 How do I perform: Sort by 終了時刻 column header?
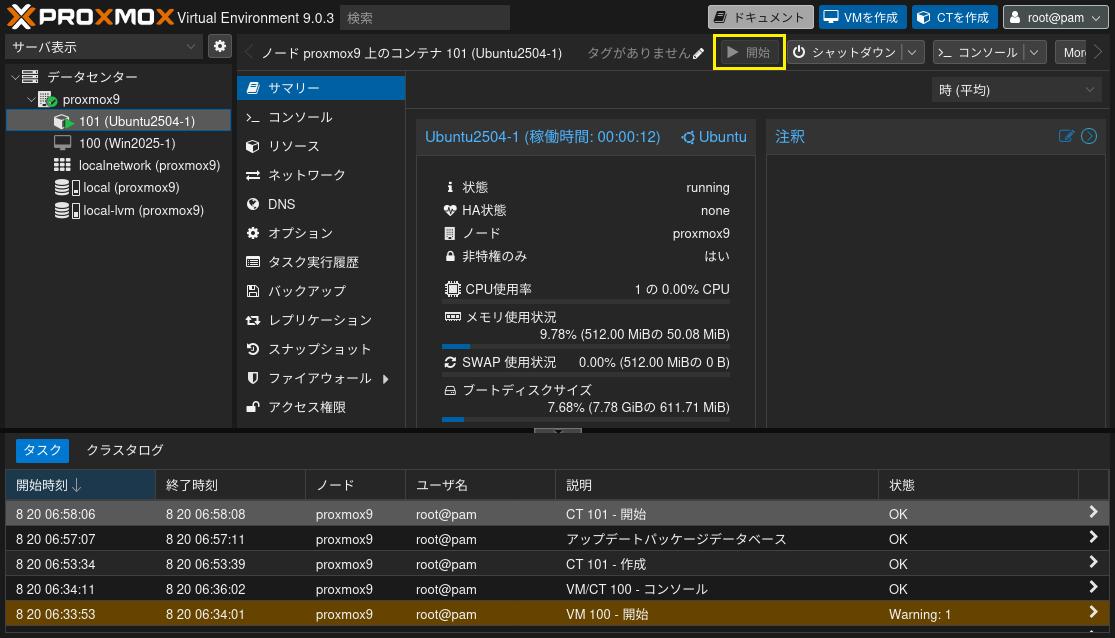point(230,485)
